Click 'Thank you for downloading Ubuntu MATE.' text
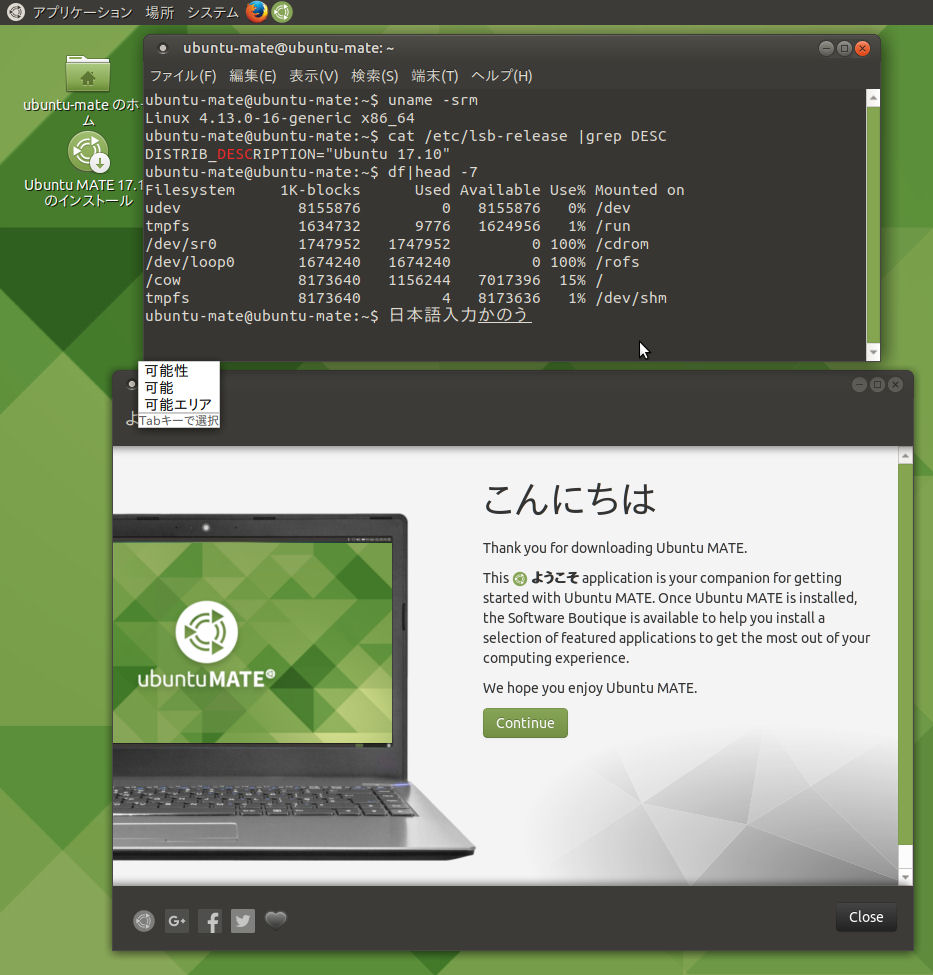 615,548
